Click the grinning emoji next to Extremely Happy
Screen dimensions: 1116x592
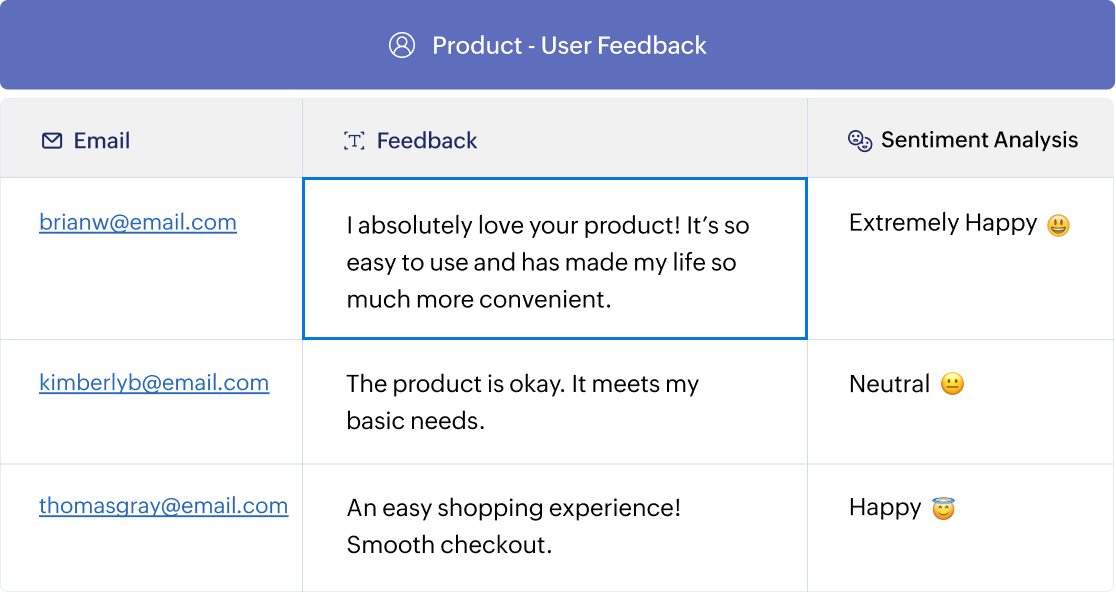1058,226
